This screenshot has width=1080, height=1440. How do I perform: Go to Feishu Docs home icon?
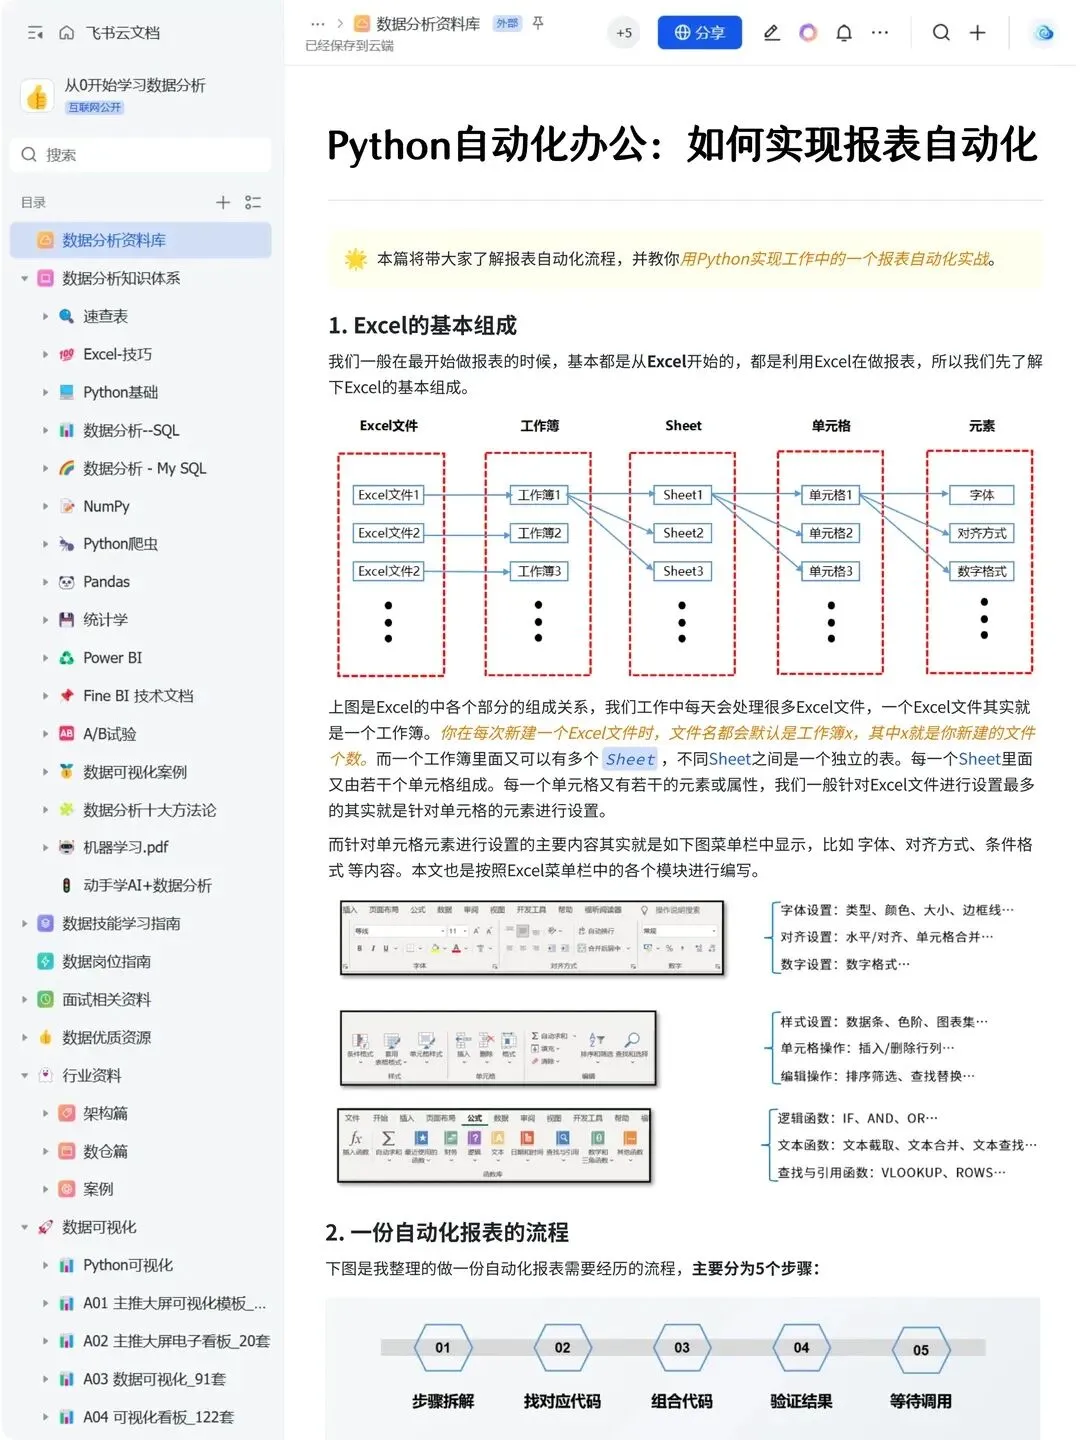tap(67, 33)
